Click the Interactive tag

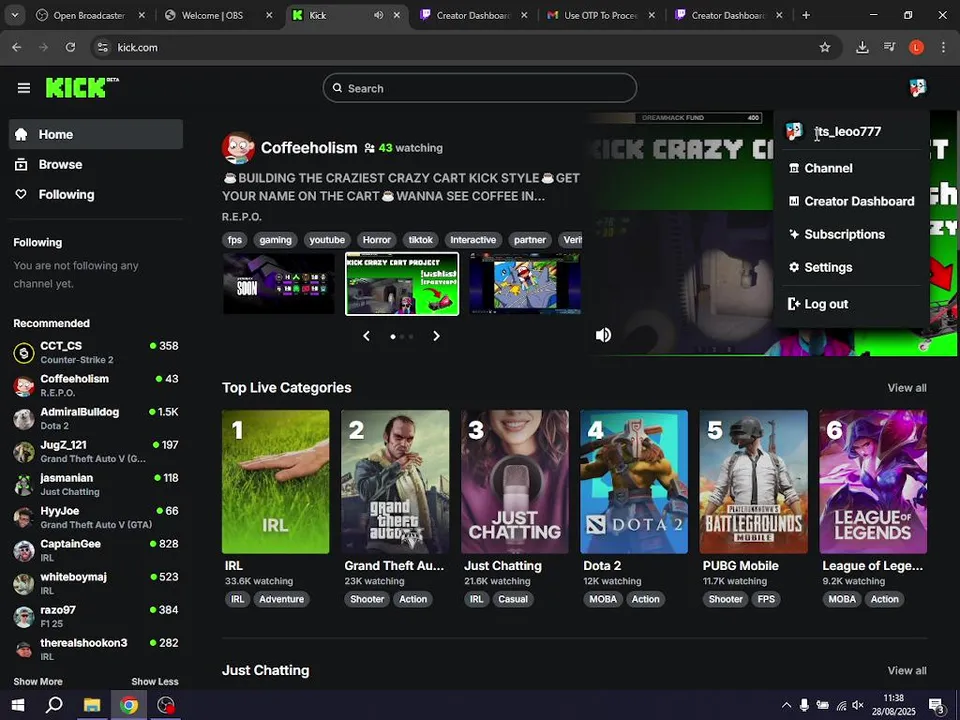(x=473, y=240)
